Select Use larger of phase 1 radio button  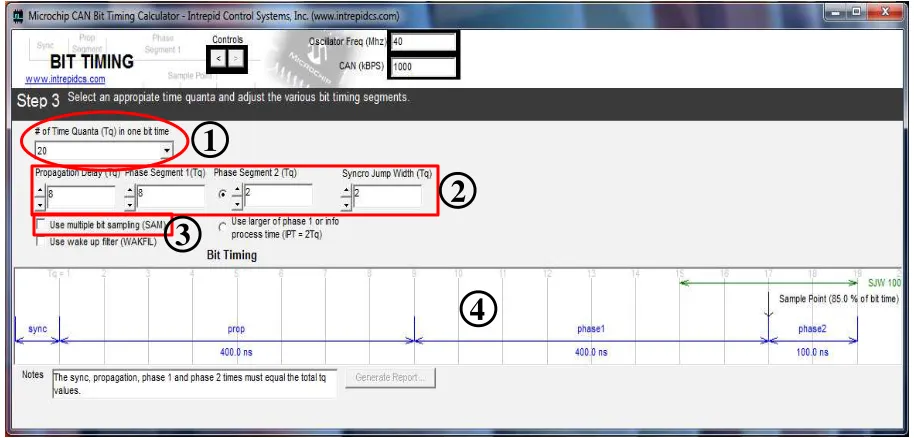click(223, 227)
